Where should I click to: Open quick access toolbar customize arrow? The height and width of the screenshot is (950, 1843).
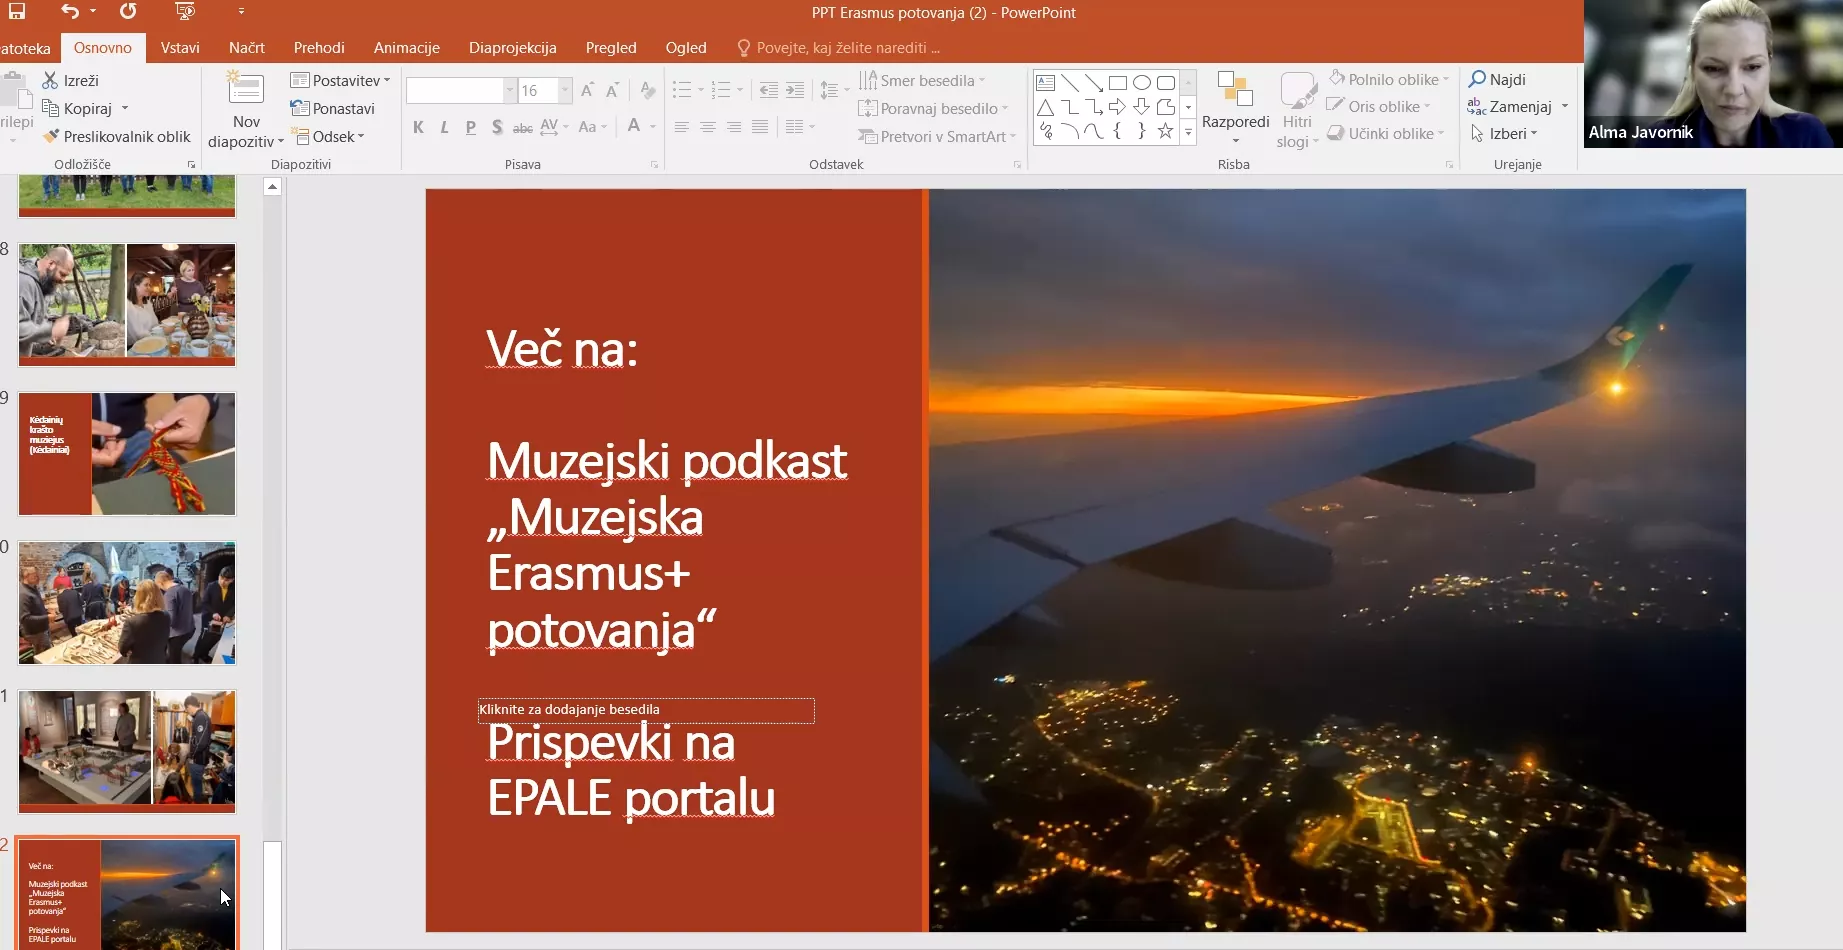pyautogui.click(x=241, y=12)
